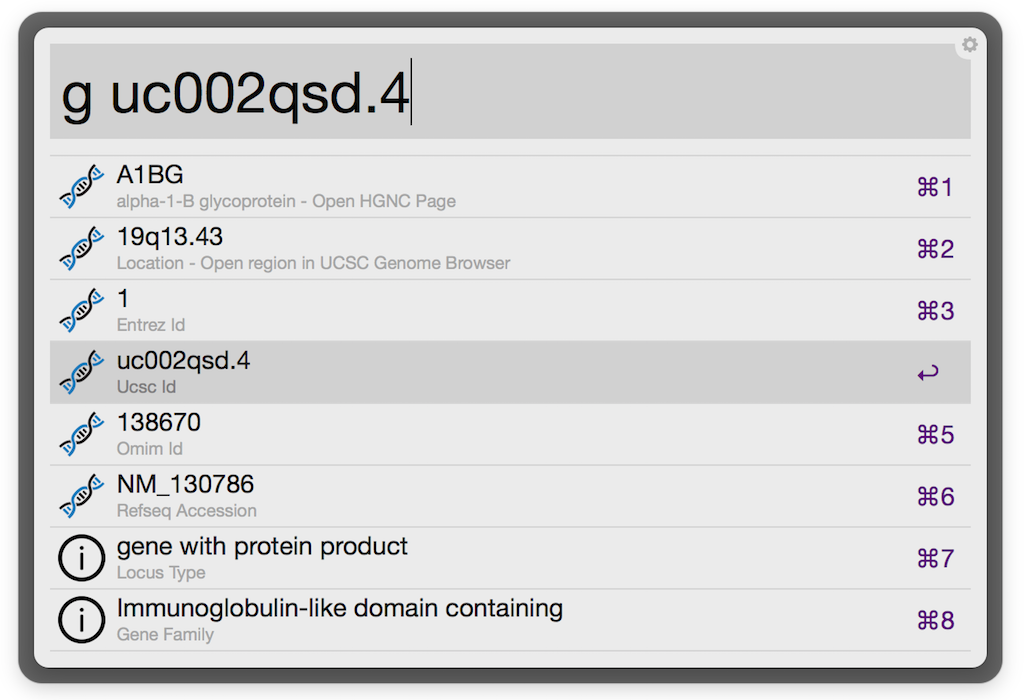
Task: Click the DNA icon beside Ucsc Id
Action: (81, 373)
